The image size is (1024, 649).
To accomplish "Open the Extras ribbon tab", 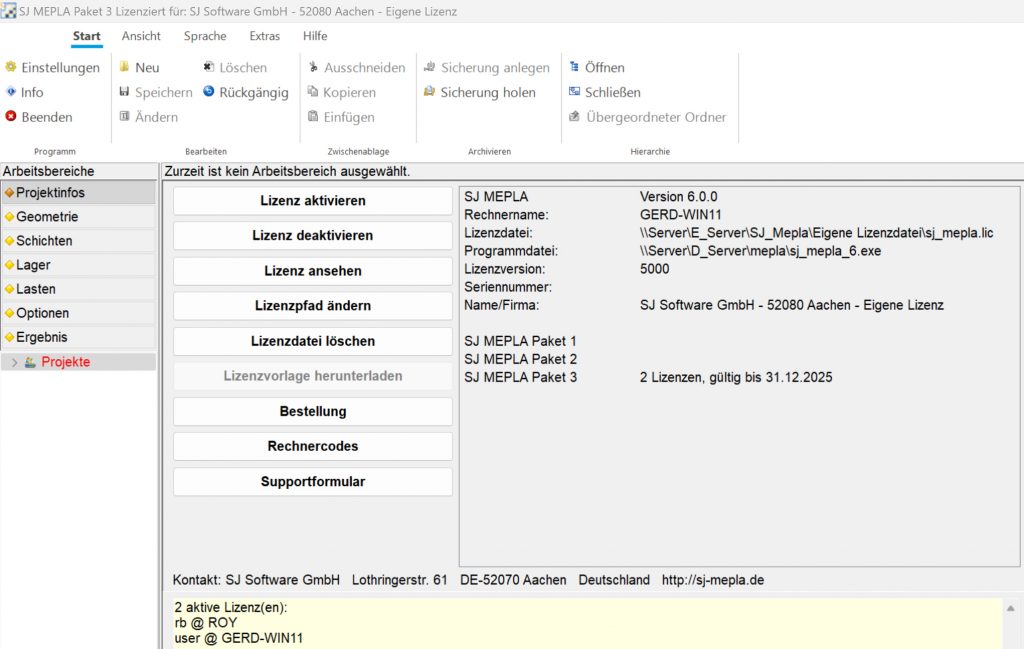I will tap(265, 36).
